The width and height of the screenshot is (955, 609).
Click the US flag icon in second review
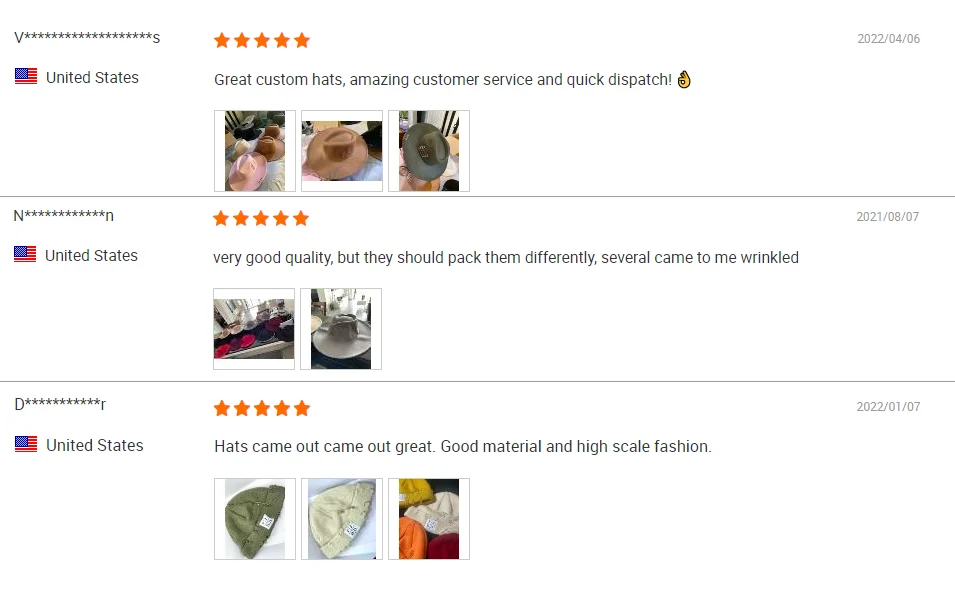pyautogui.click(x=25, y=254)
